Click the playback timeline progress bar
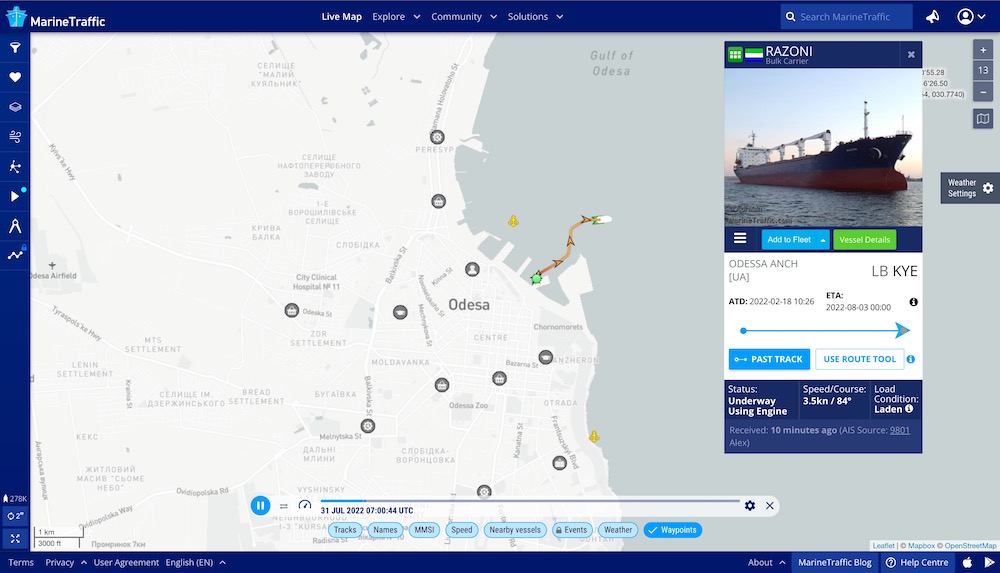The width and height of the screenshot is (1000, 573). (x=530, y=500)
